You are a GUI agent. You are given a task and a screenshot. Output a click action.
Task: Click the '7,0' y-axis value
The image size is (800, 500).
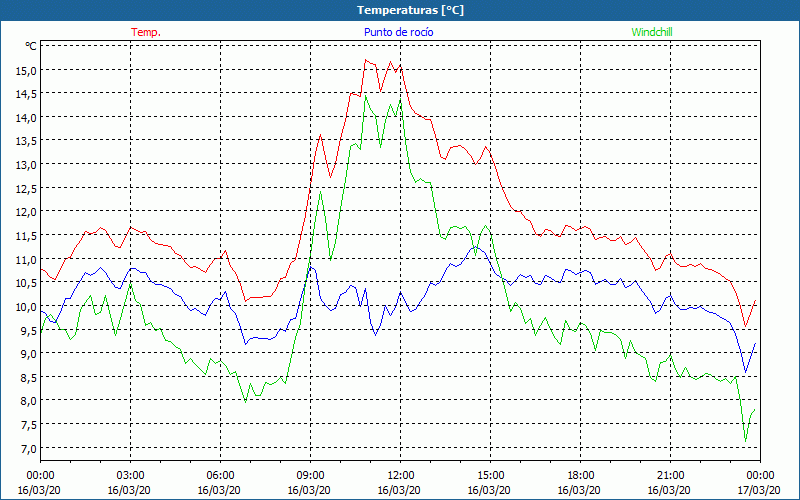click(x=29, y=448)
